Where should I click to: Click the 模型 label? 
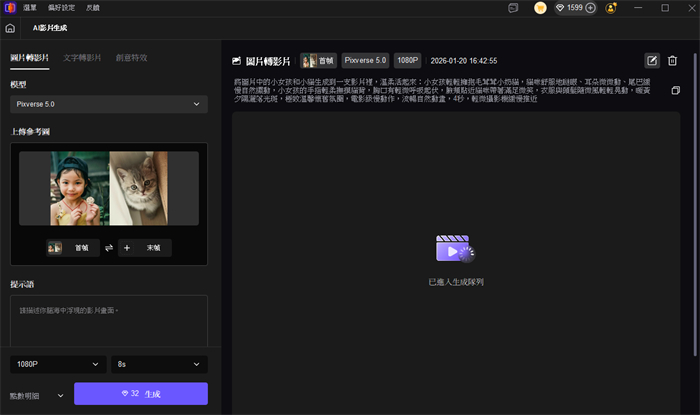point(18,84)
